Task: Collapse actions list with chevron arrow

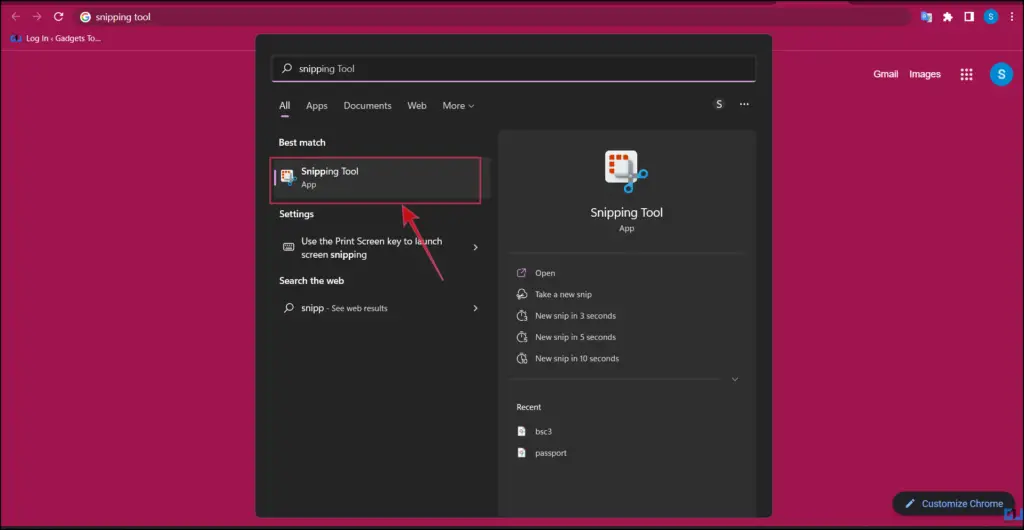Action: pyautogui.click(x=735, y=379)
